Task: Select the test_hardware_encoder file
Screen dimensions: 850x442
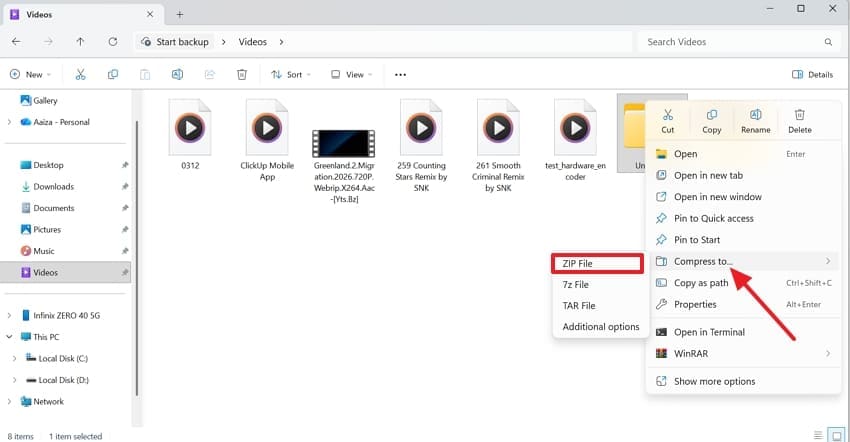Action: pos(575,139)
